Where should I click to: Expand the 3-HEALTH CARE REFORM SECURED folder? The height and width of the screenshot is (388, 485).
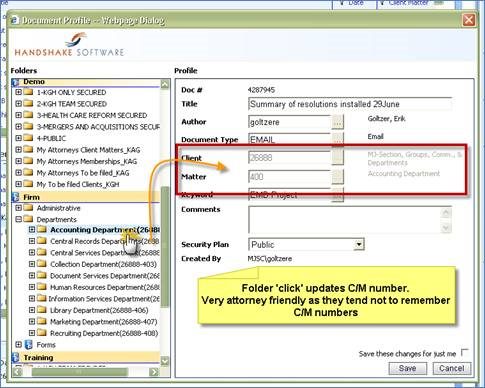(x=18, y=115)
